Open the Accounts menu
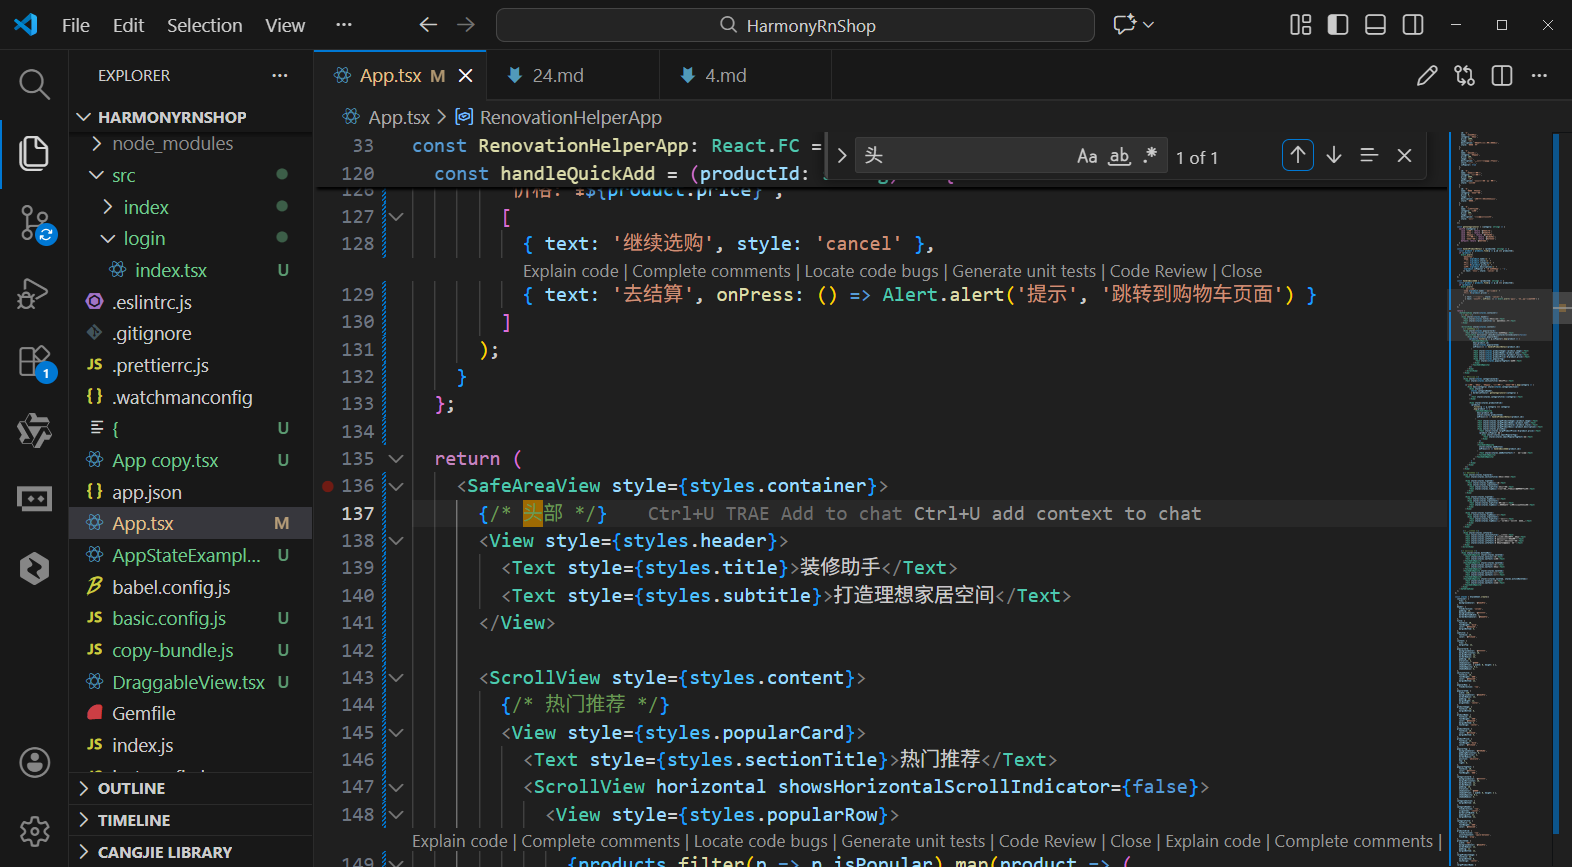Viewport: 1572px width, 867px height. tap(34, 763)
